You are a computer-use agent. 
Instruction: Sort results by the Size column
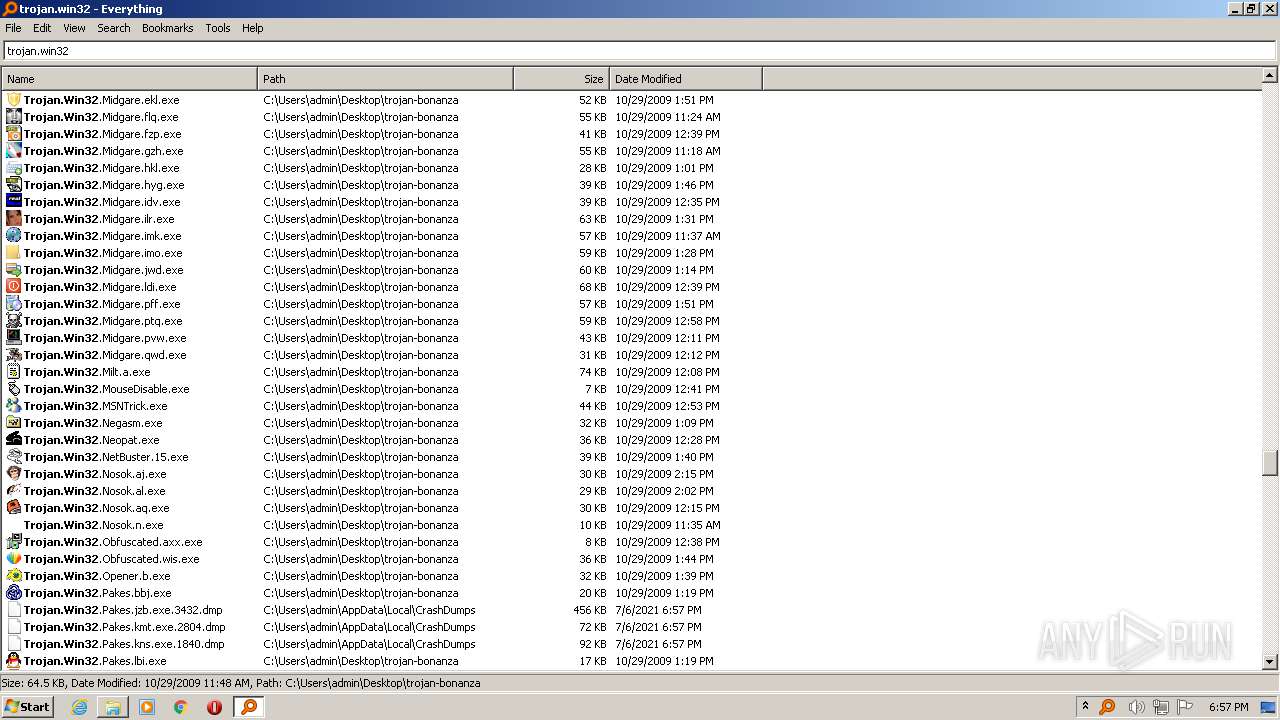pyautogui.click(x=561, y=79)
